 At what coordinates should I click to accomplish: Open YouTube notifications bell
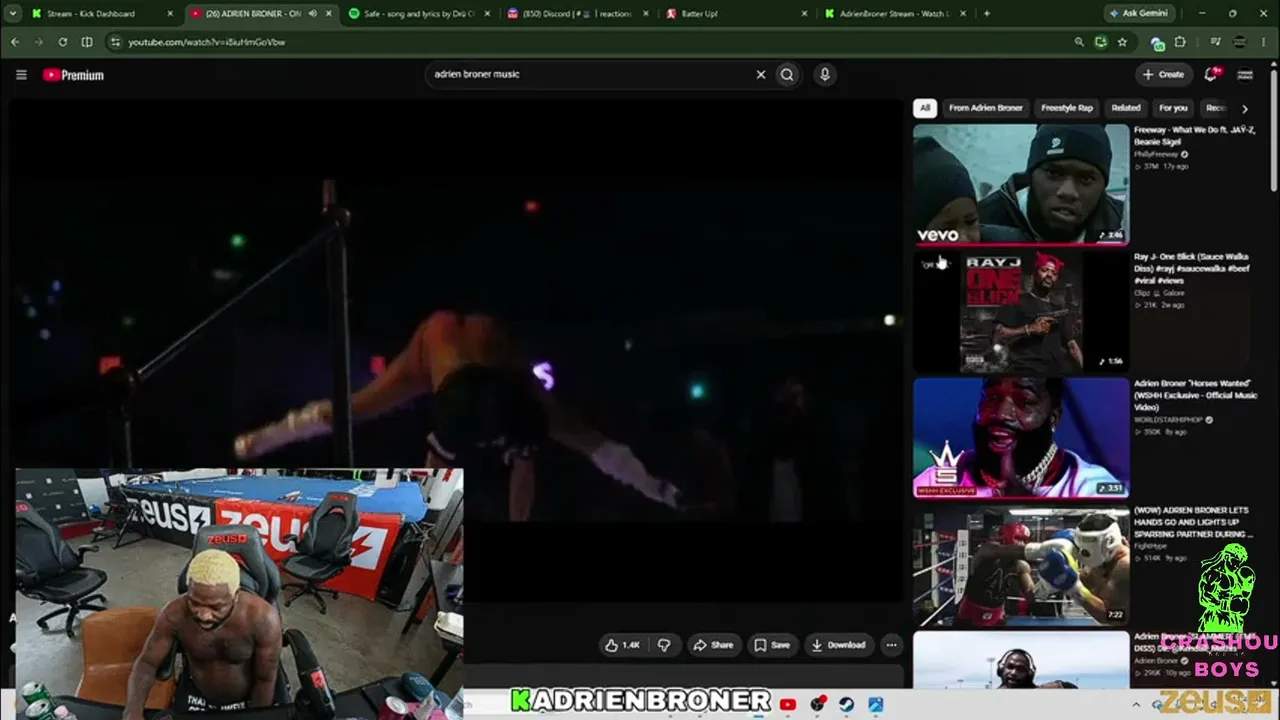click(1212, 74)
